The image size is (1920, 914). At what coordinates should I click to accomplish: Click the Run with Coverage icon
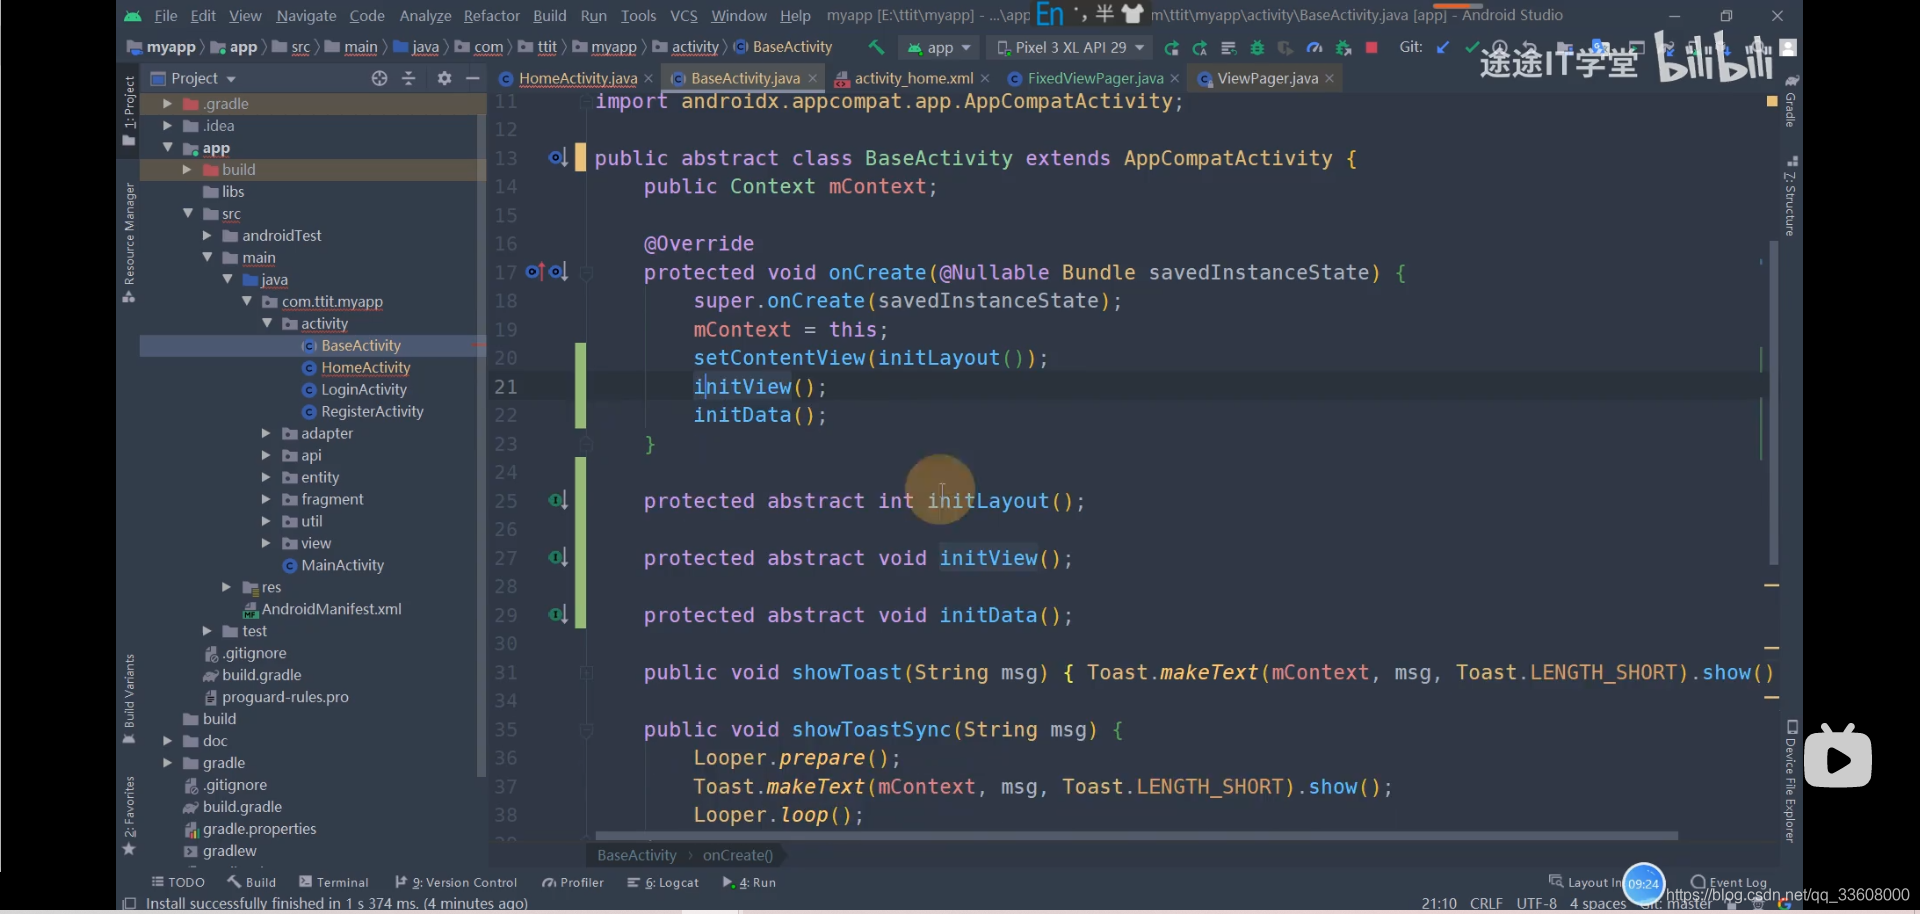[1286, 48]
